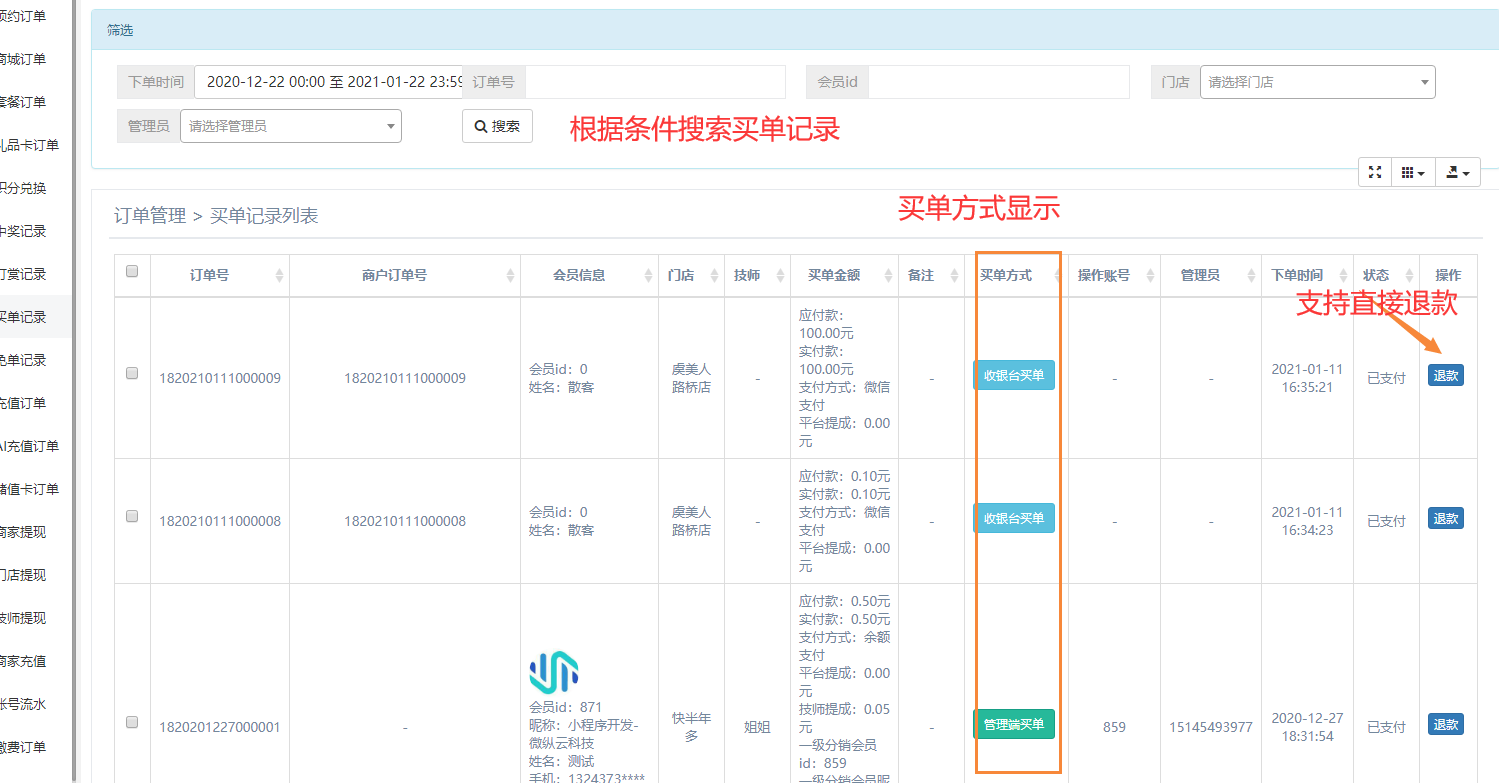Screen dimensions: 1499x783
Task: Open the column visibility grid dropdown
Action: pyautogui.click(x=1412, y=172)
